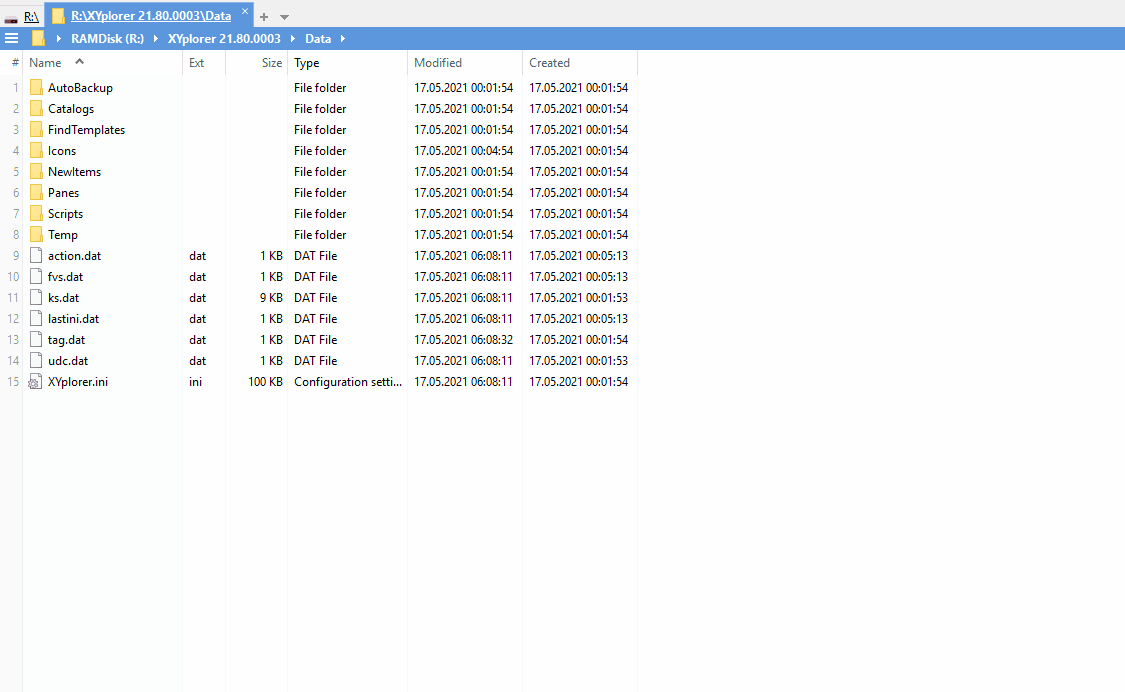Expand the breadcrumb arrow after Data
1125x692 pixels.
[342, 39]
